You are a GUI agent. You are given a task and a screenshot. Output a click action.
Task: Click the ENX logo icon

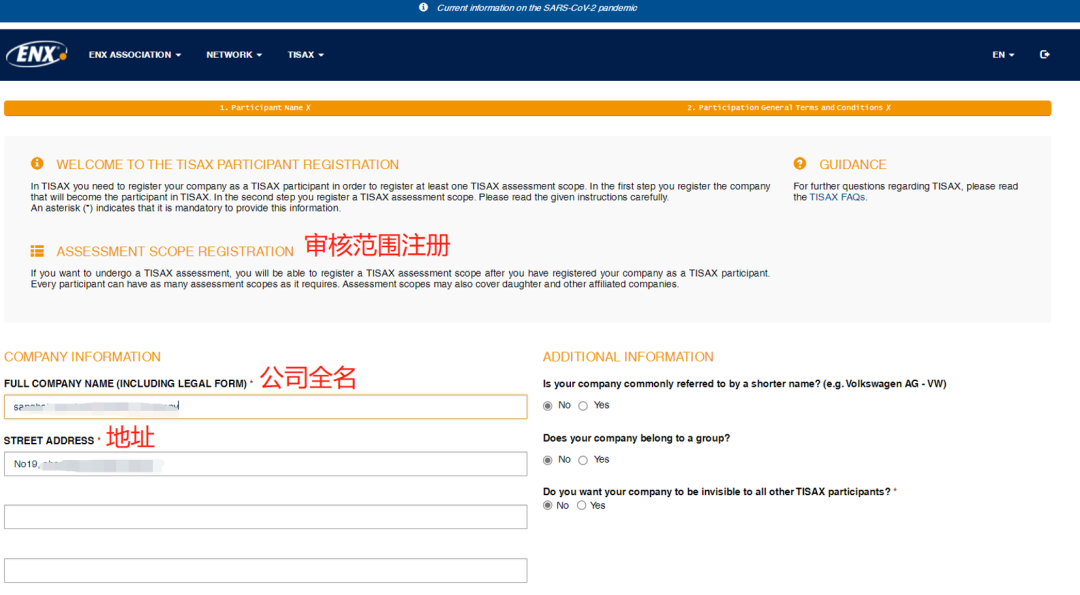click(37, 54)
